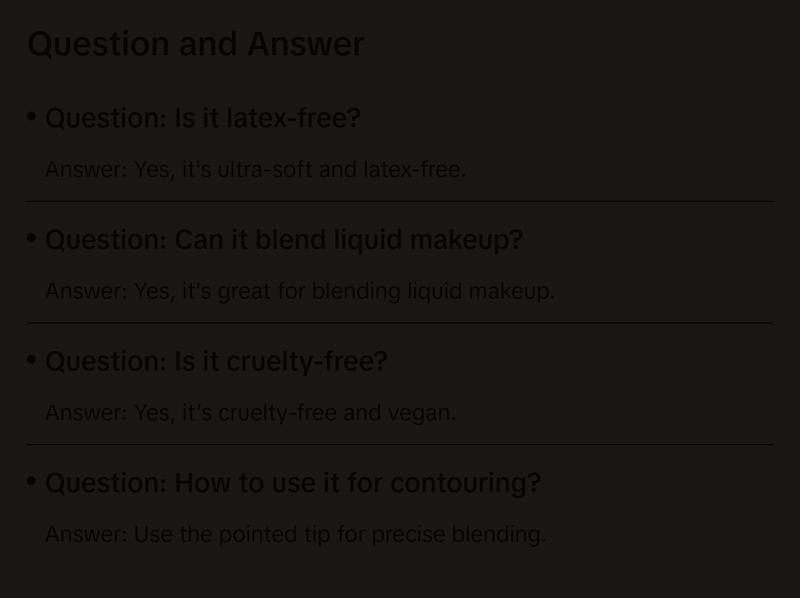This screenshot has width=800, height=598.
Task: Click the answer about the pointed tip
Action: (x=296, y=535)
